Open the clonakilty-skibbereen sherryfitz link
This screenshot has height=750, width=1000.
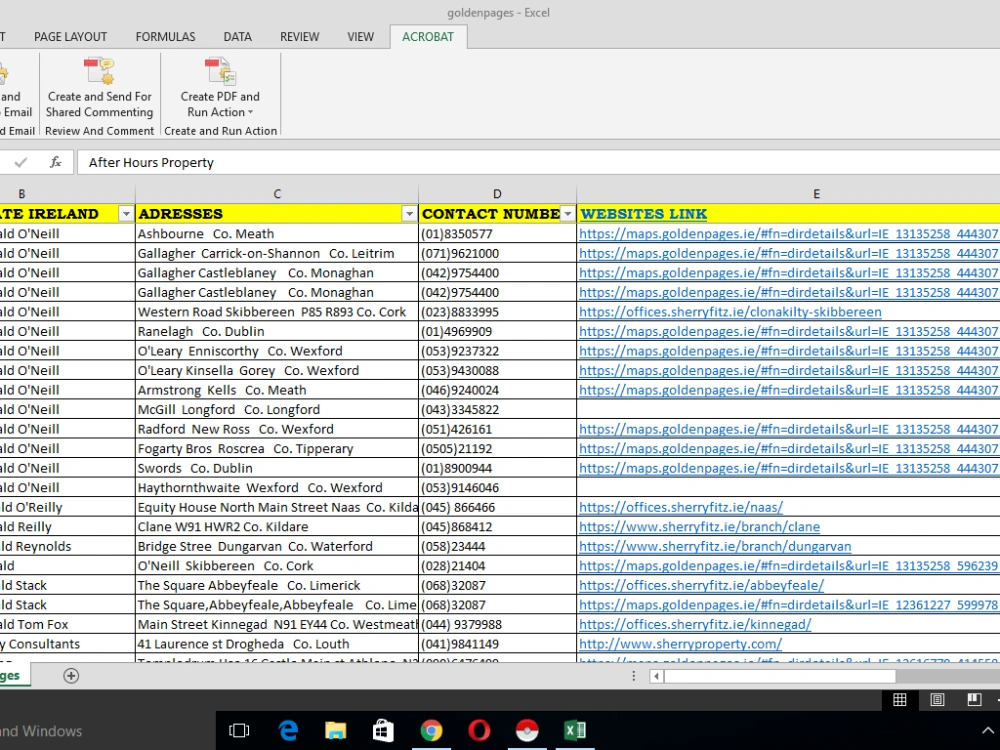730,312
